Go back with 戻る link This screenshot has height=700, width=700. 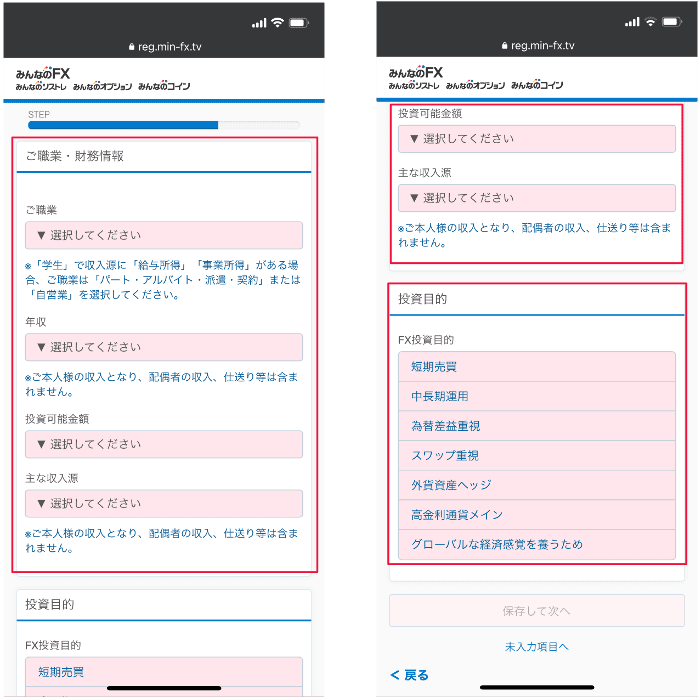[x=409, y=675]
